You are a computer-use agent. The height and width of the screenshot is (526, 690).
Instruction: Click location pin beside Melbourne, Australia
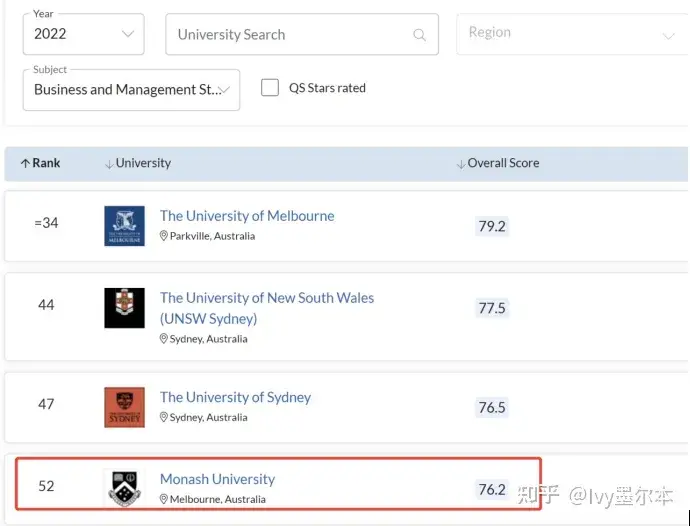point(164,499)
